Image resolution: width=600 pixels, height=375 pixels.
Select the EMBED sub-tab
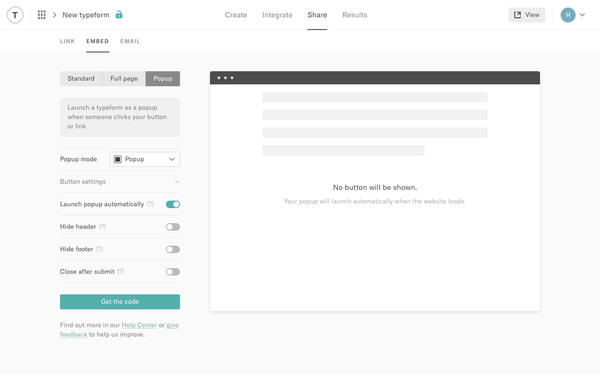[98, 41]
